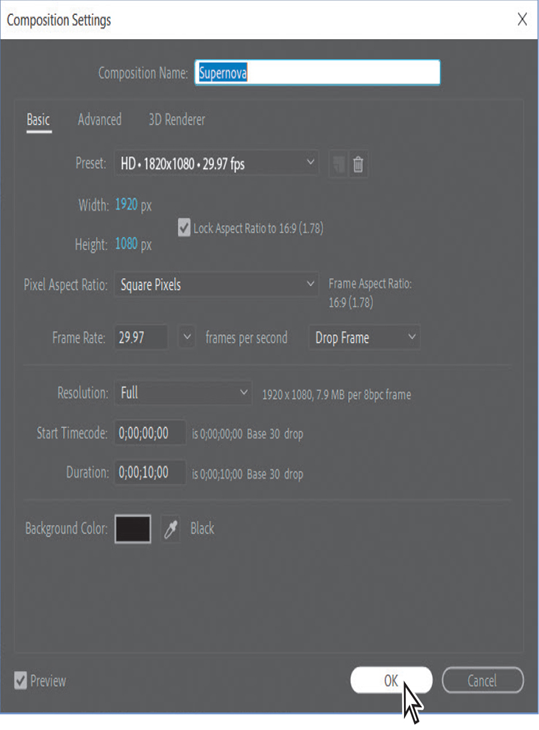Image resolution: width=539 pixels, height=730 pixels.
Task: Click the Cancel button
Action: (482, 680)
